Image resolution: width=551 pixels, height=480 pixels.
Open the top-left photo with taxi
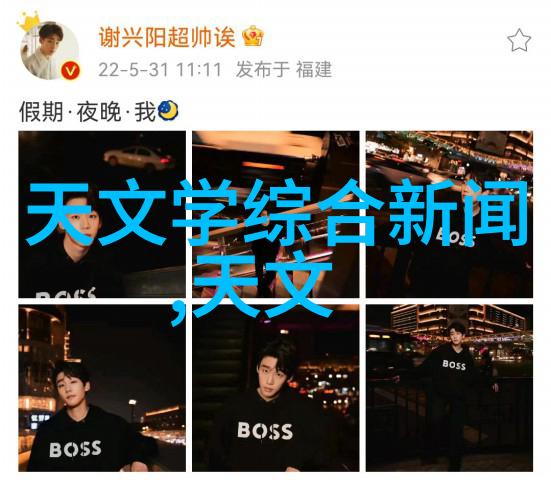[x=102, y=214]
